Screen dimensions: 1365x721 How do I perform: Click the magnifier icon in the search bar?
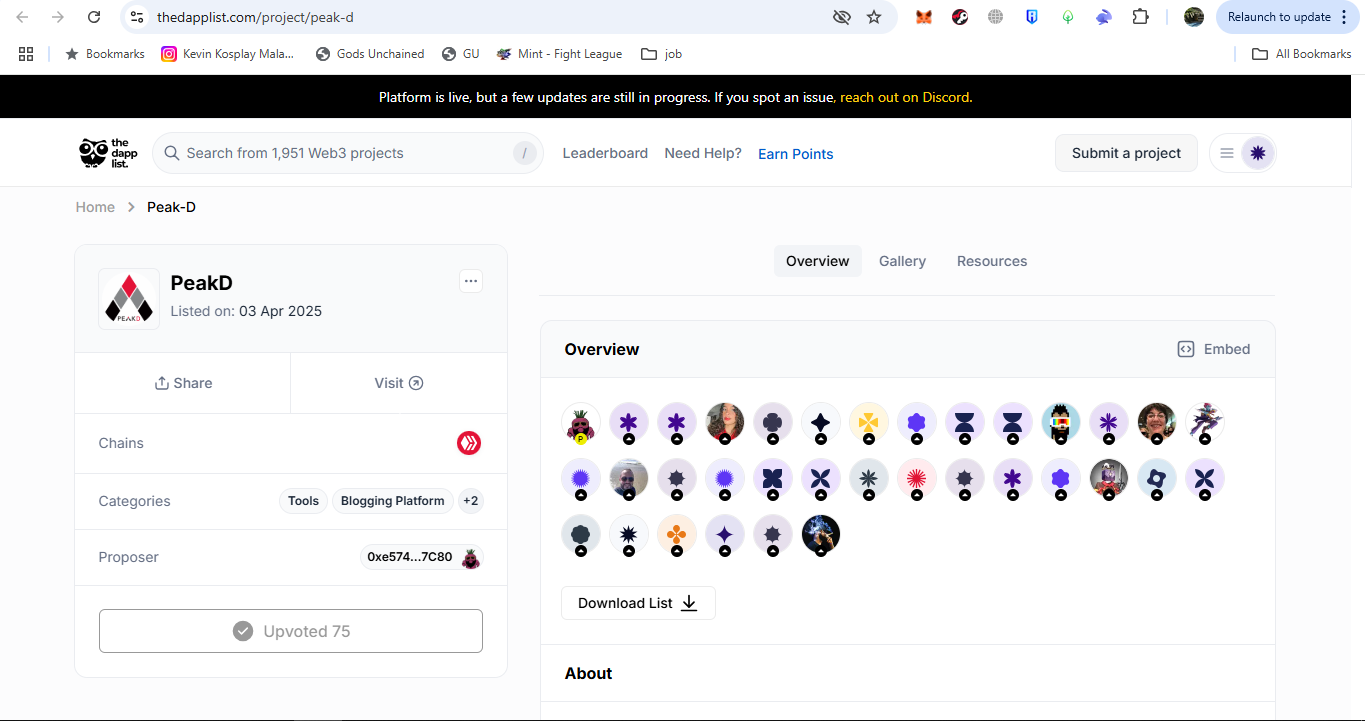[x=172, y=153]
